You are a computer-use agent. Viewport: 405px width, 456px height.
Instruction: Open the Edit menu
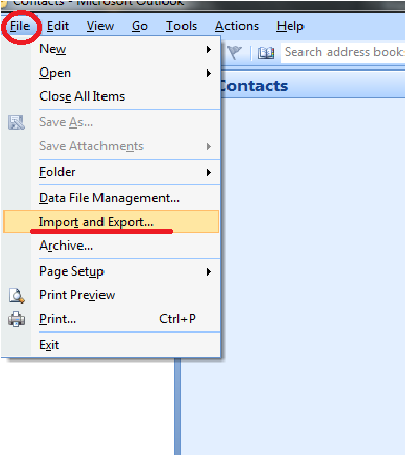[58, 26]
